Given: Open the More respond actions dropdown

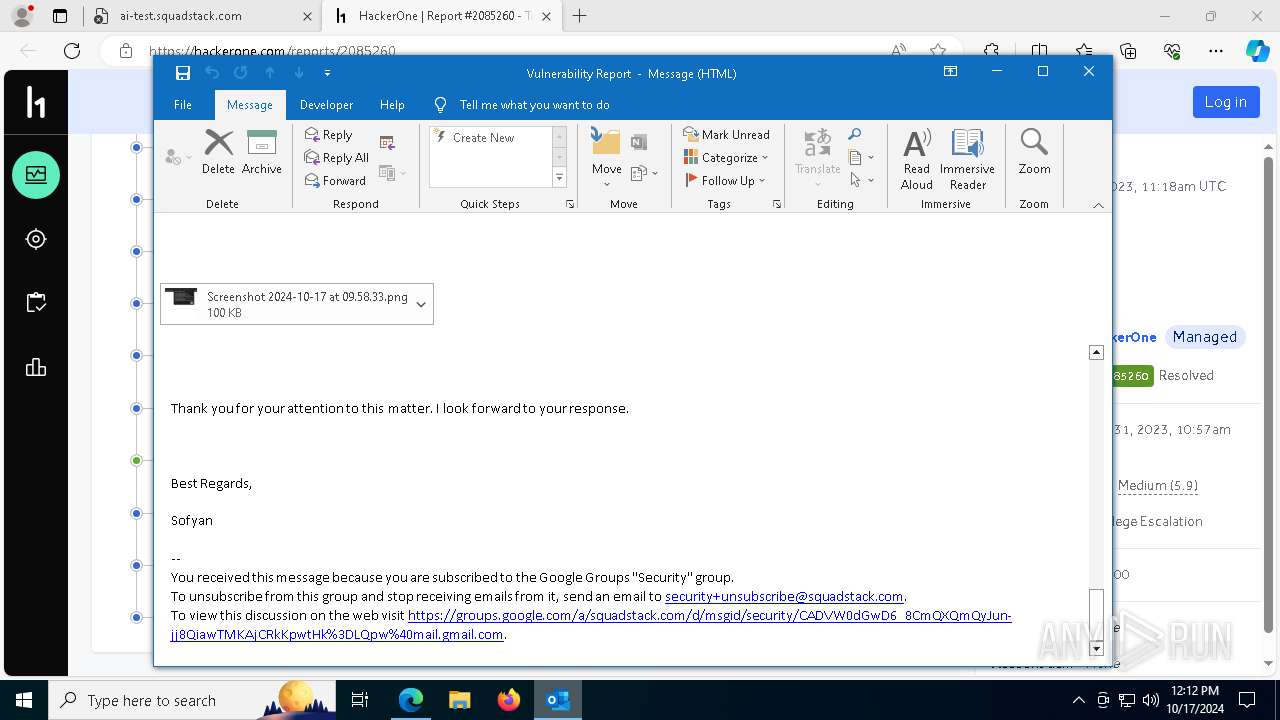Looking at the screenshot, I should pos(393,173).
